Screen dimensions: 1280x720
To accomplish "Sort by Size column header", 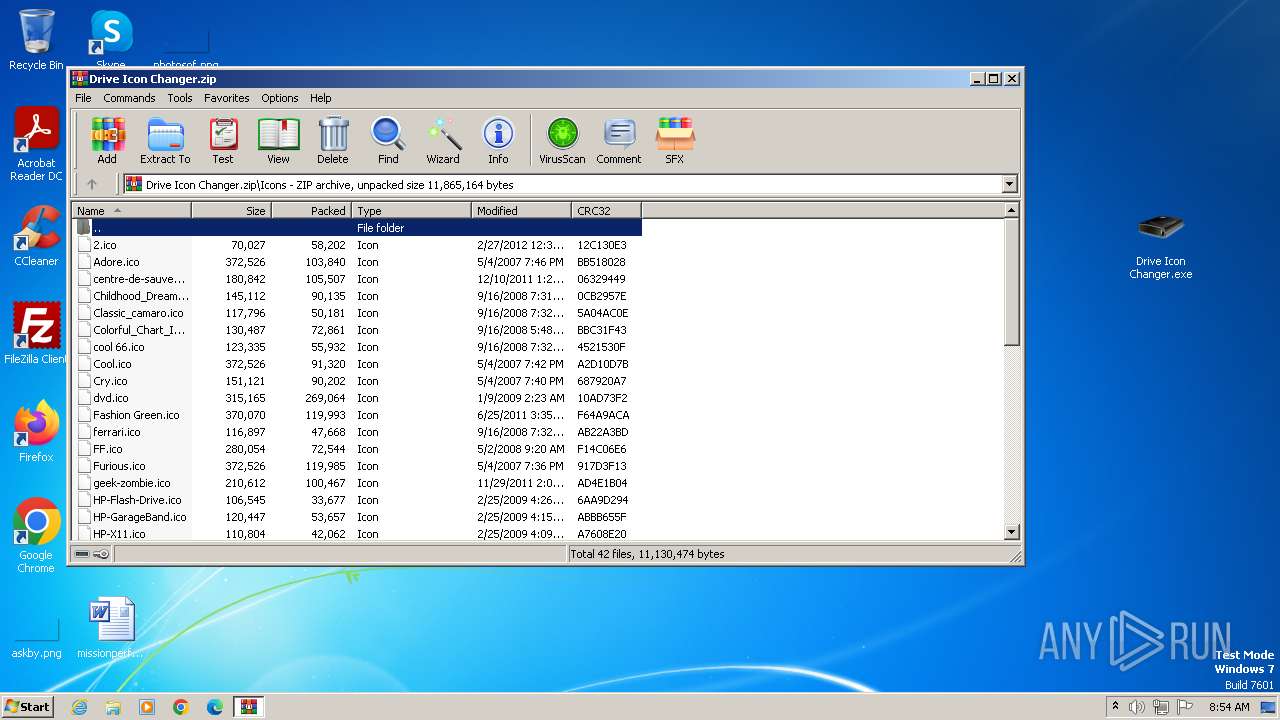I will pos(231,210).
